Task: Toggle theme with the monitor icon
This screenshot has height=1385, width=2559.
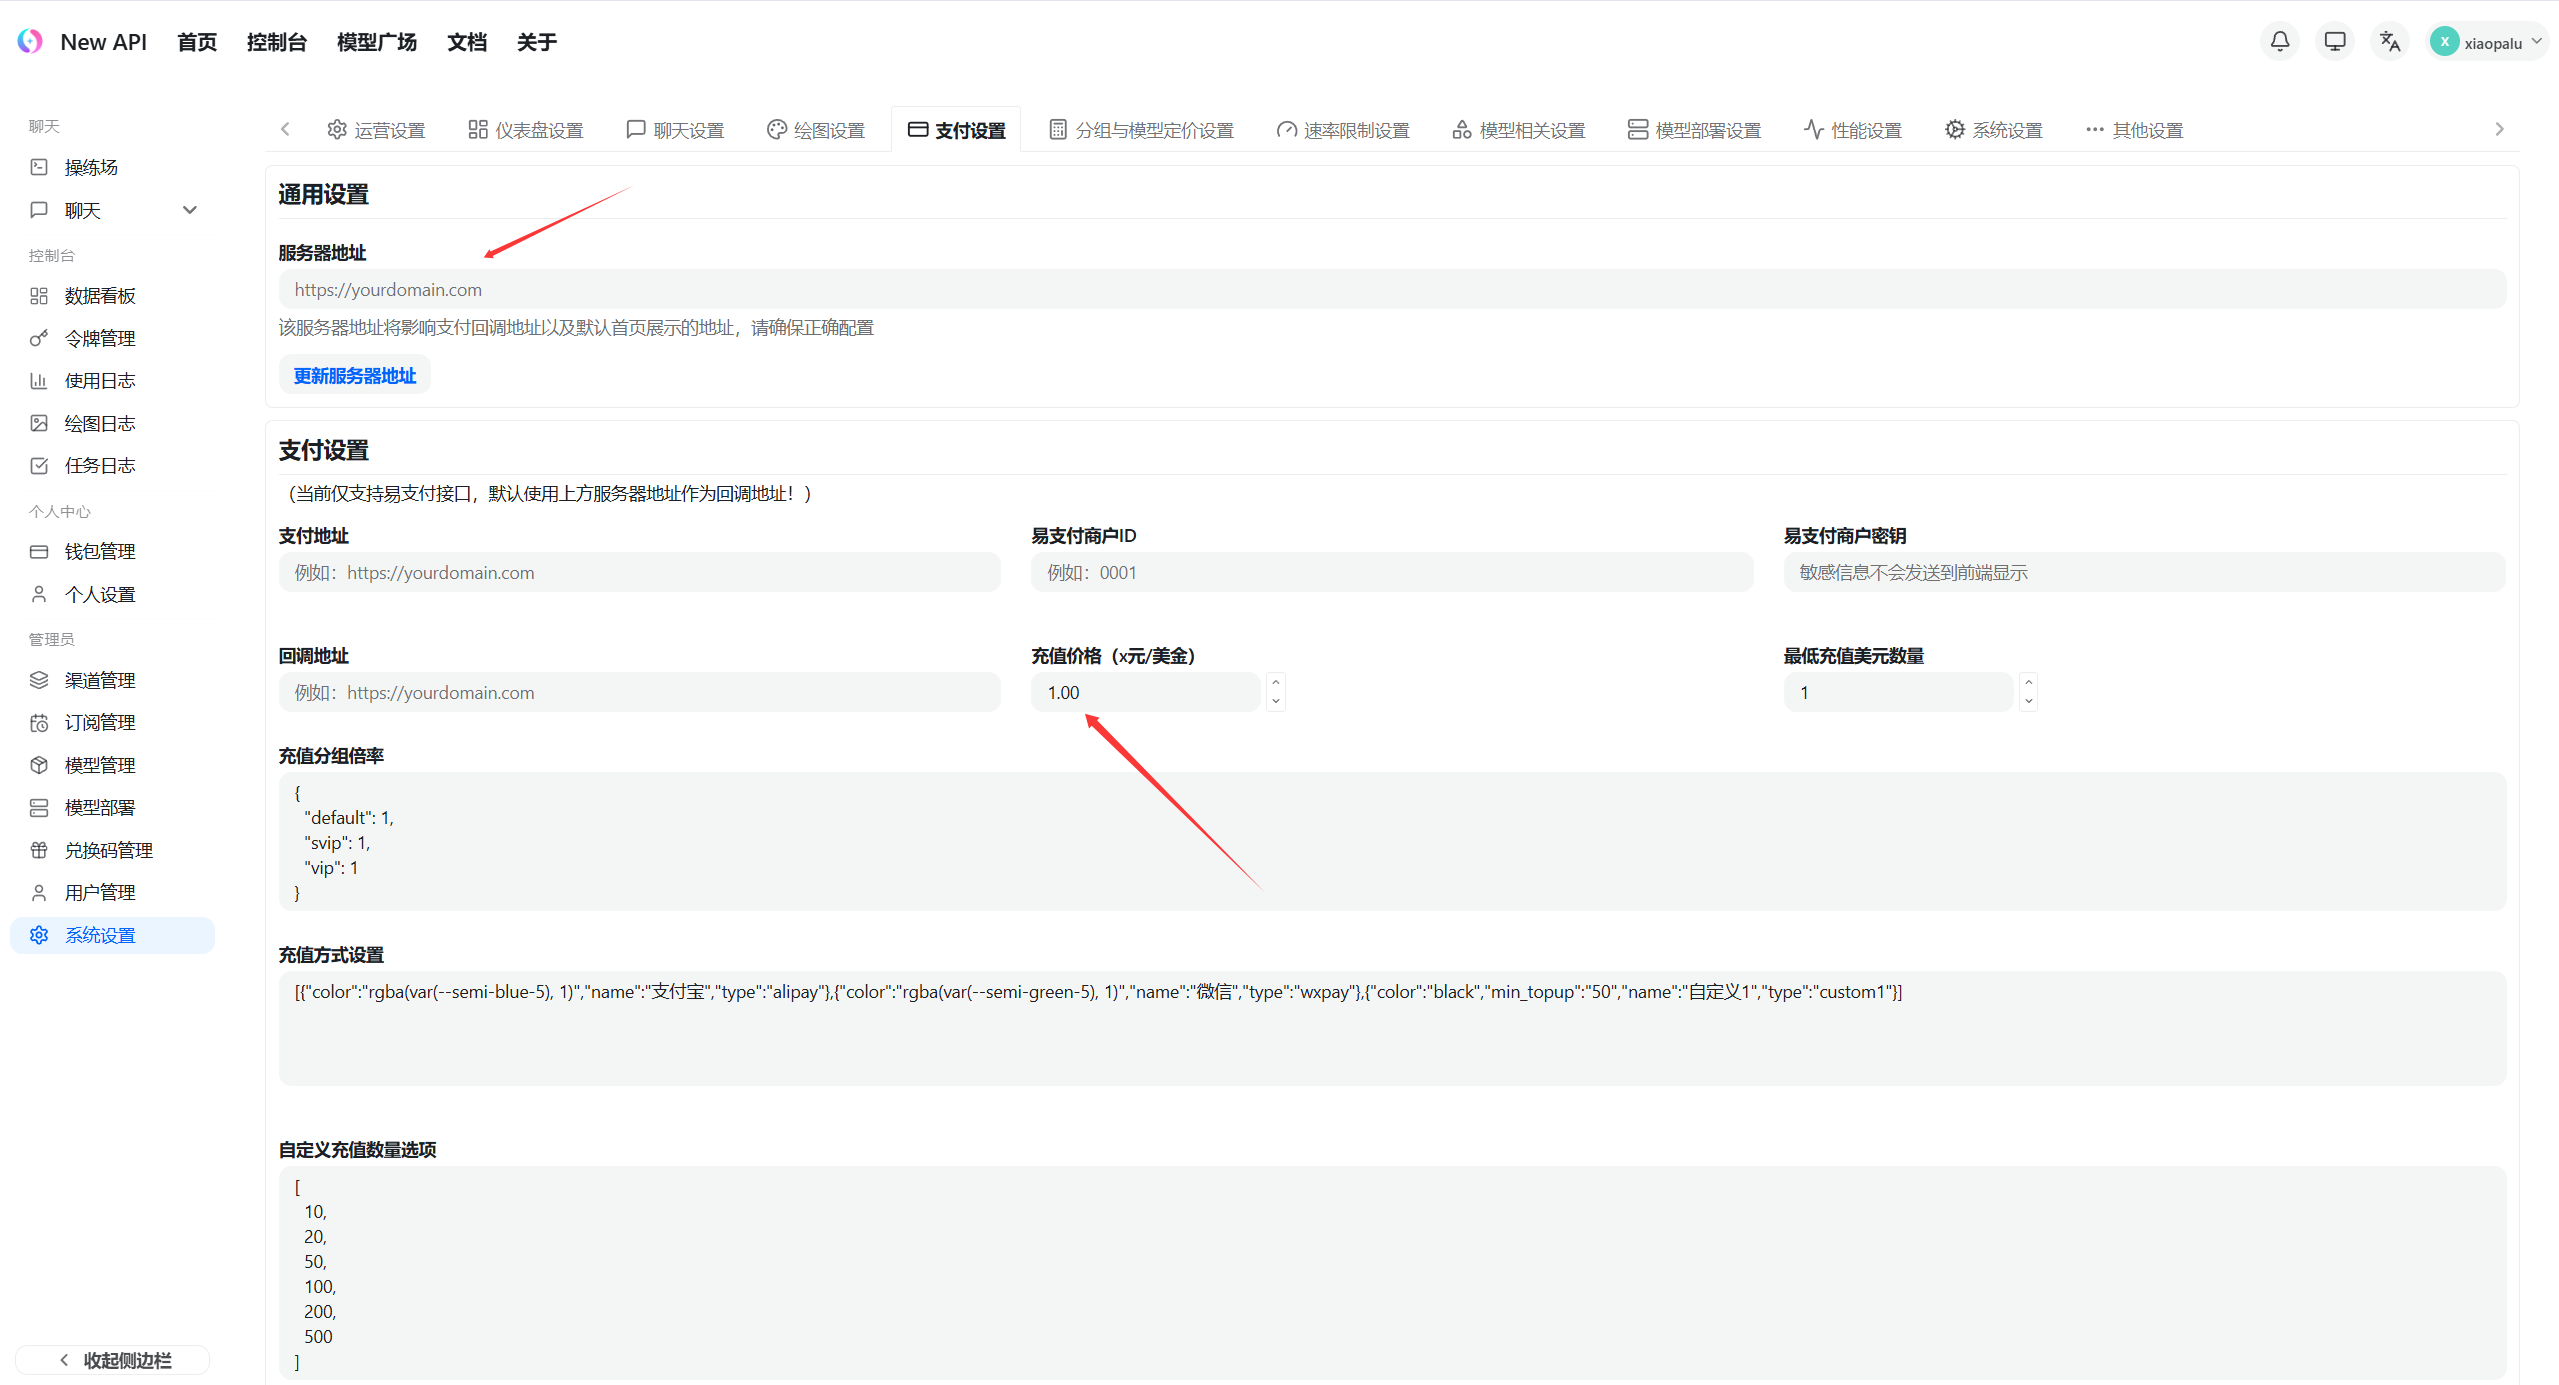Action: [x=2334, y=42]
